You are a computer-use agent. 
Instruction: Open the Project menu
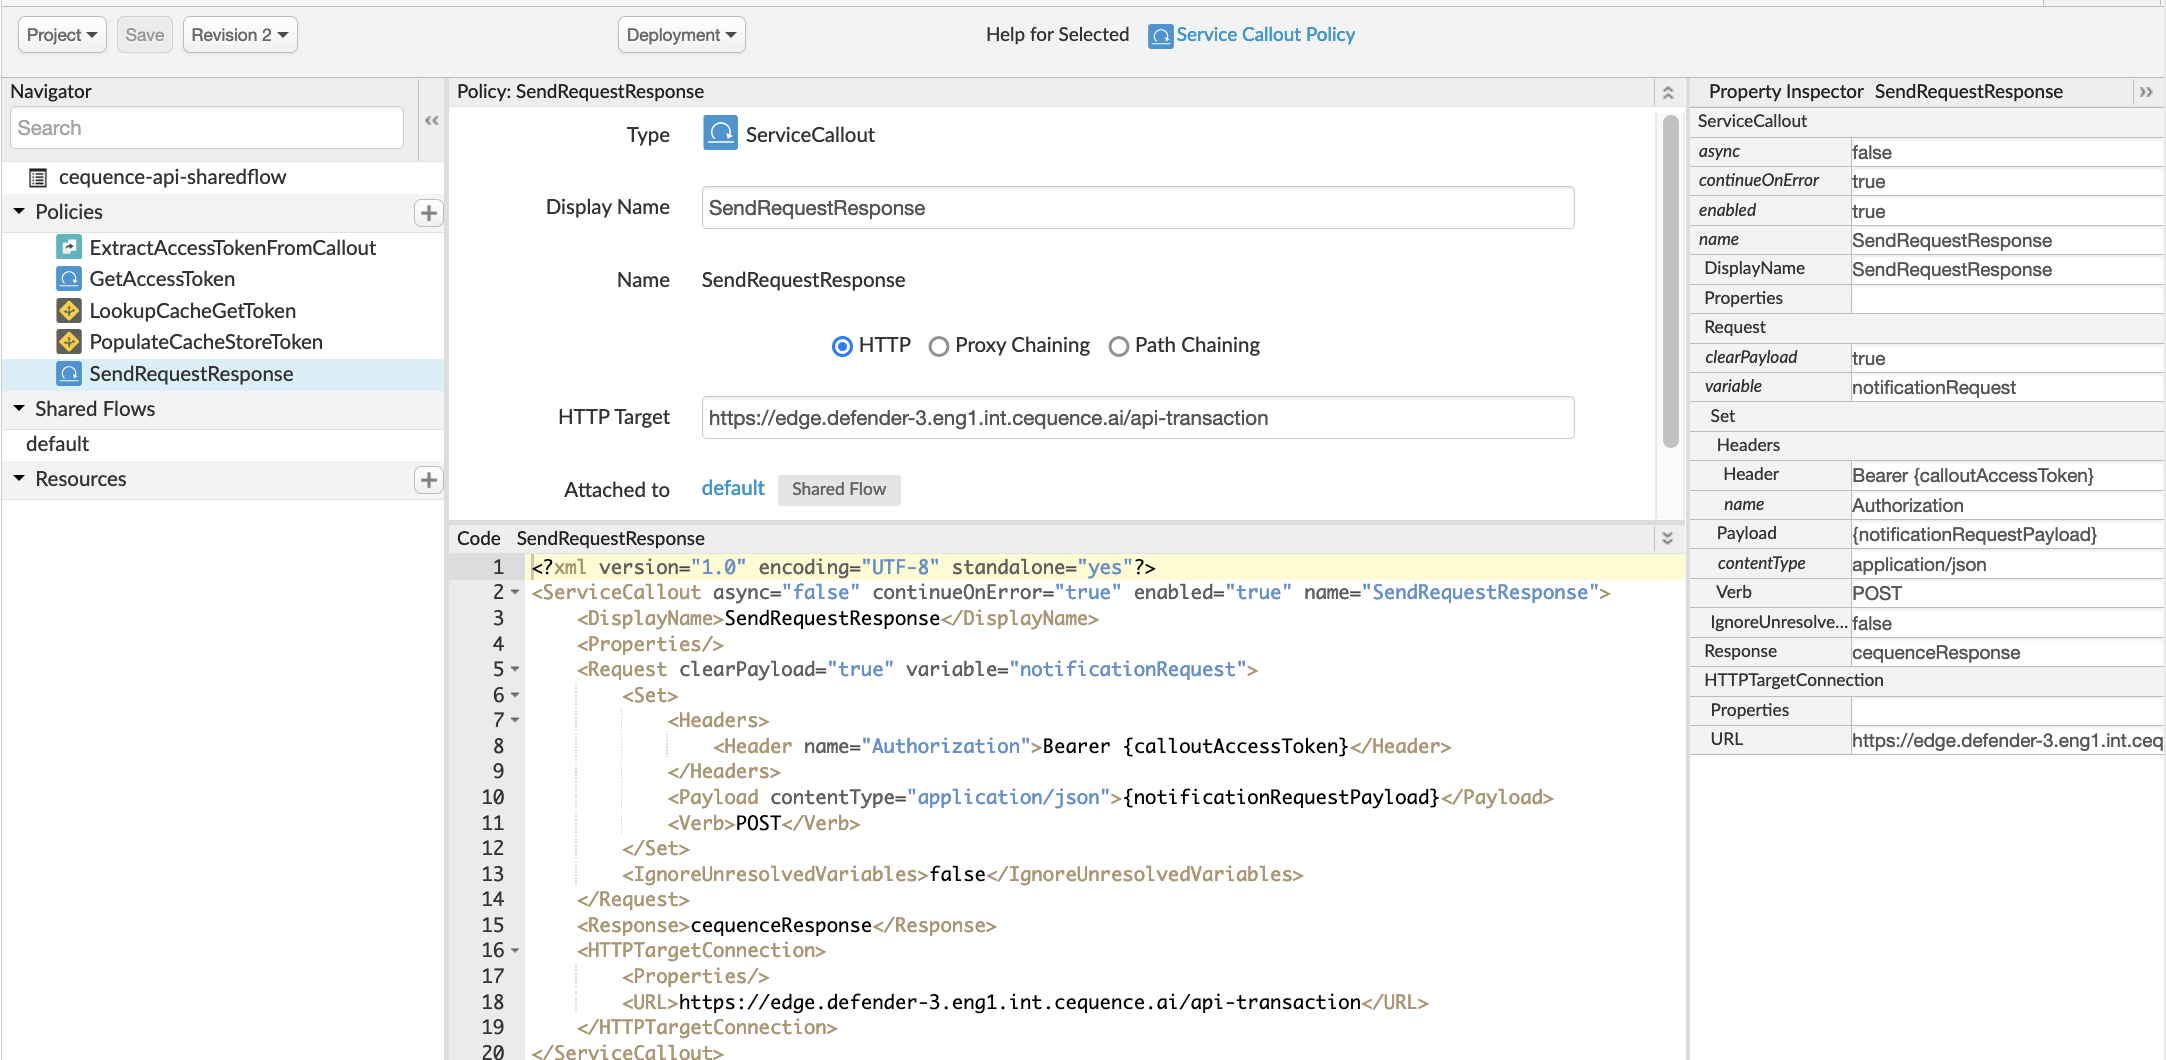click(61, 34)
